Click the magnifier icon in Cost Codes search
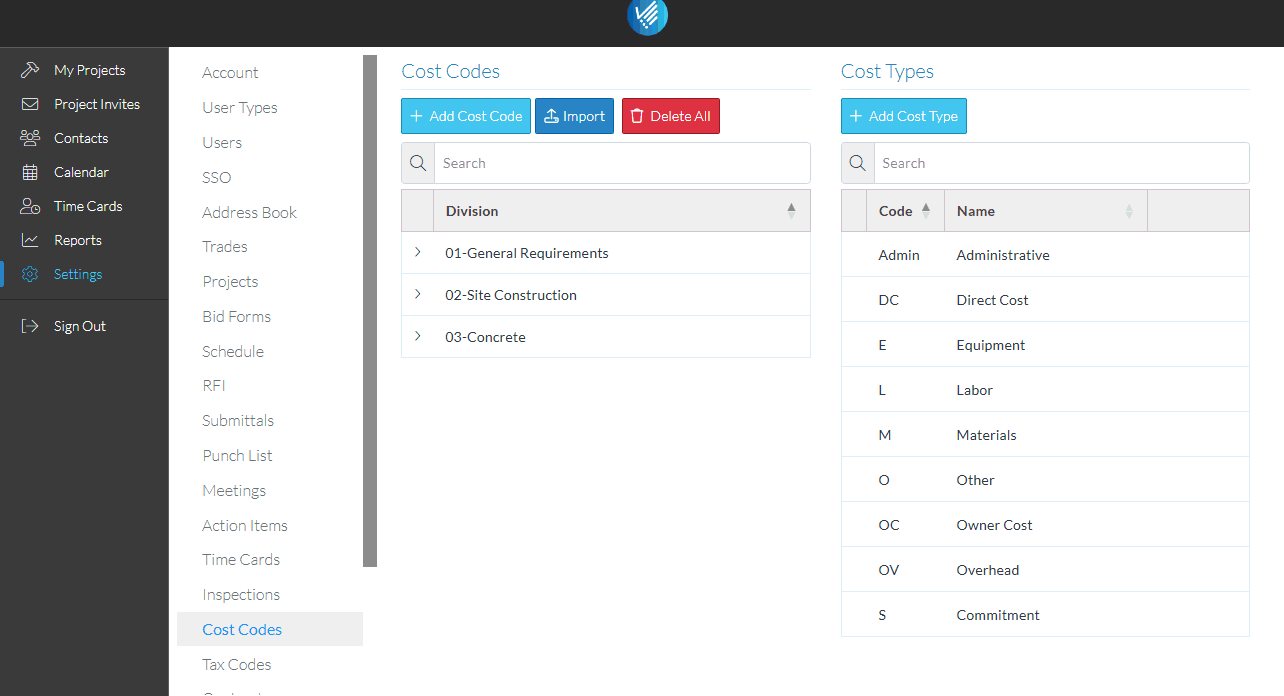Screen dimensions: 1284x696 pyautogui.click(x=418, y=163)
